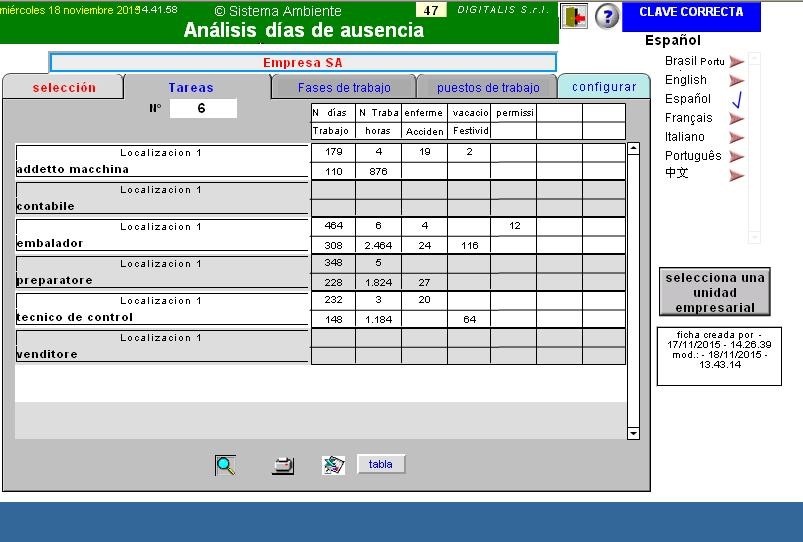Click cell value 464 for embalador
The height and width of the screenshot is (542, 803).
333,225
